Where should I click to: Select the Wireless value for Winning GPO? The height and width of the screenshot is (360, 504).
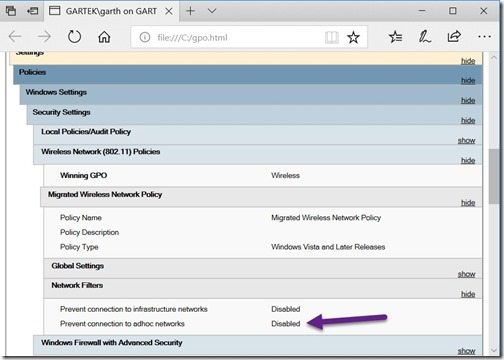[285, 175]
